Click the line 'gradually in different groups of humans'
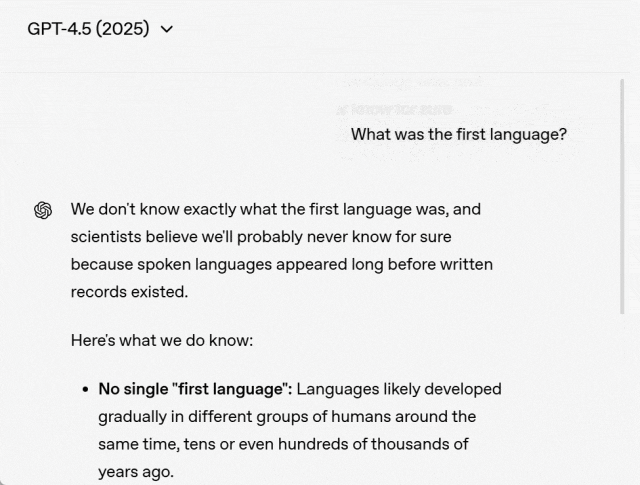Screen dimensions: 640x485 (286, 416)
